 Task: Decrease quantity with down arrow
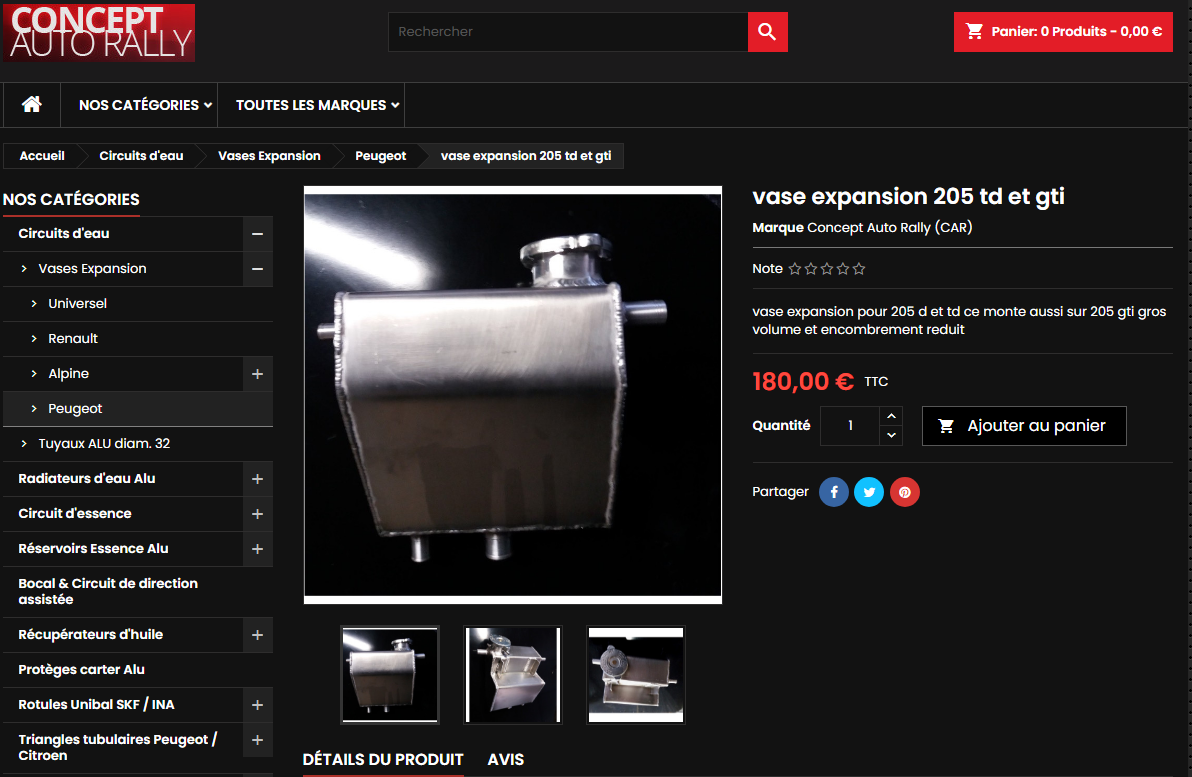click(x=891, y=436)
